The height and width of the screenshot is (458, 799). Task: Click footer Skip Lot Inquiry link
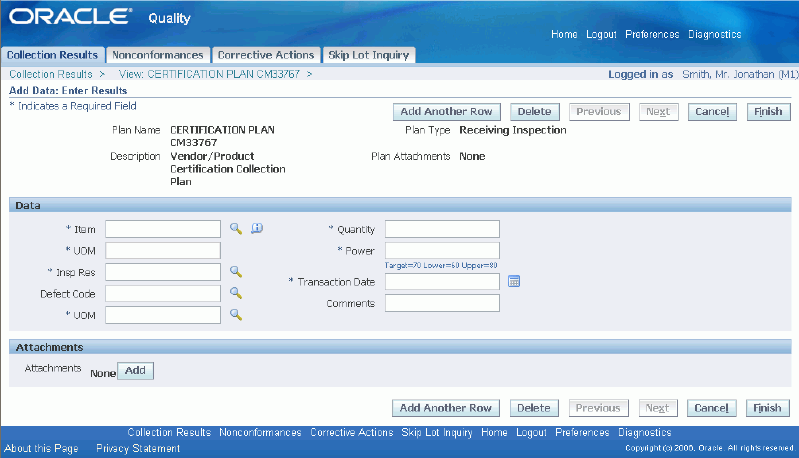coord(437,433)
